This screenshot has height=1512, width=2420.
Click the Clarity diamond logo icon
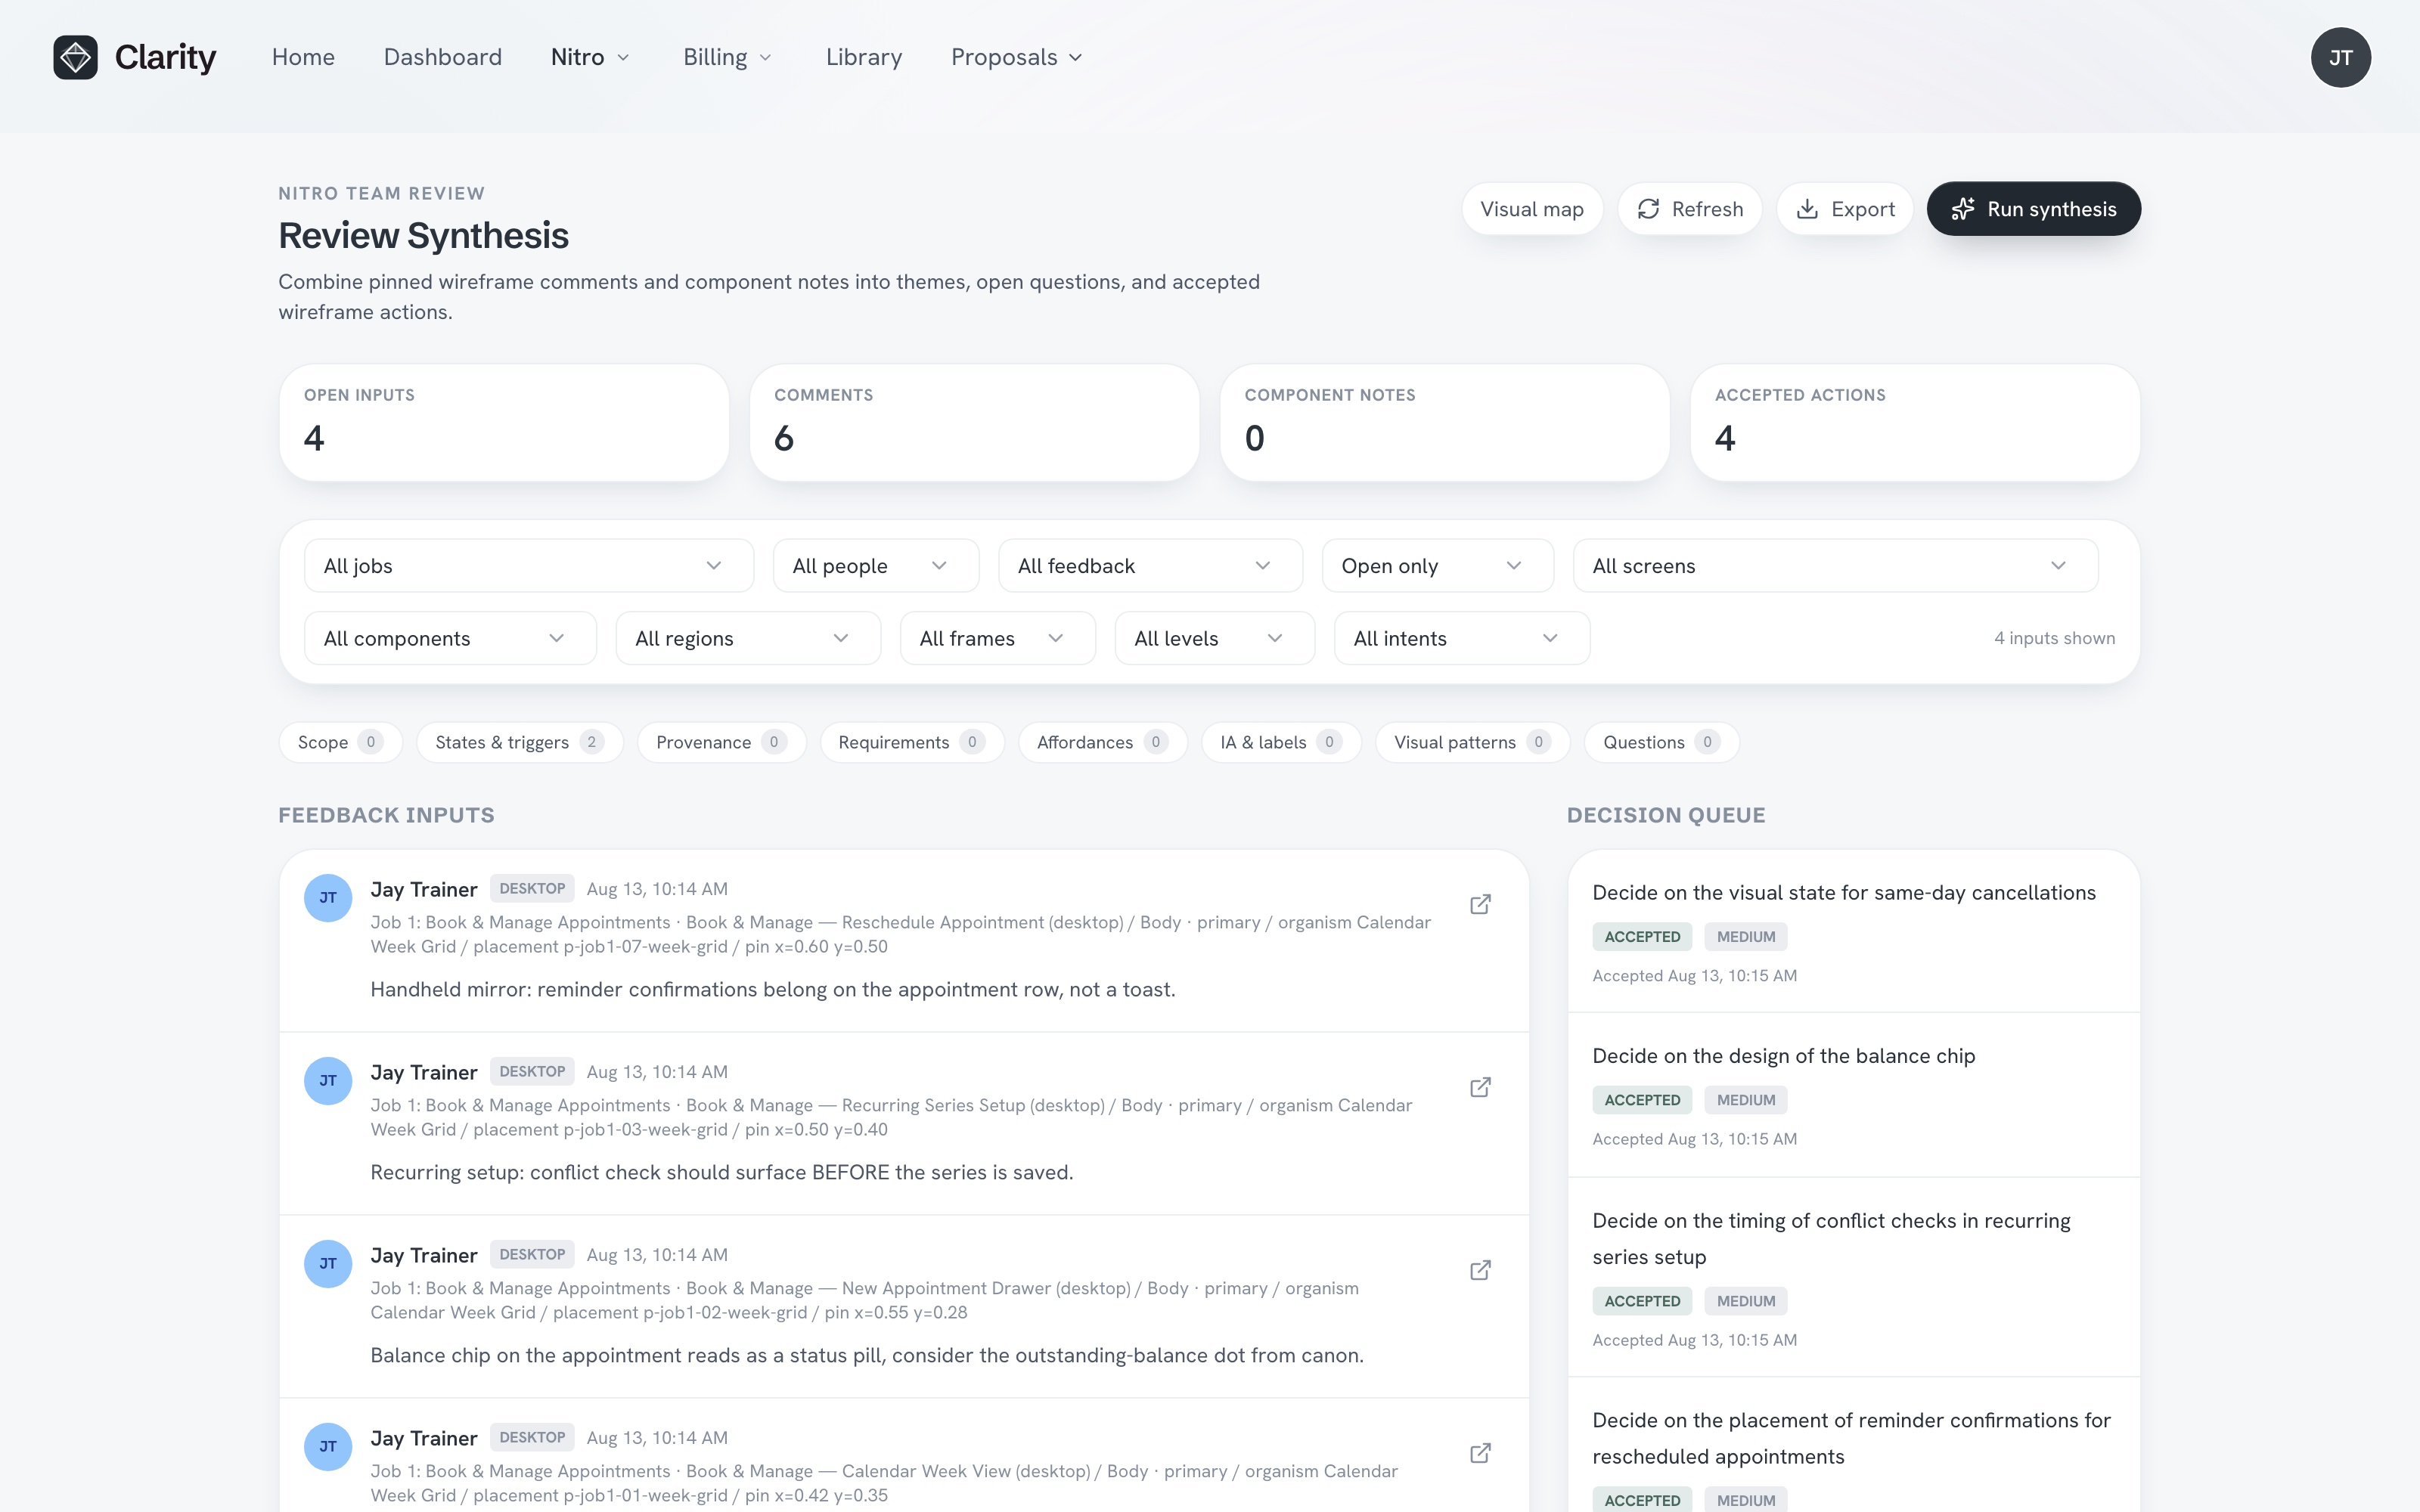pos(75,57)
